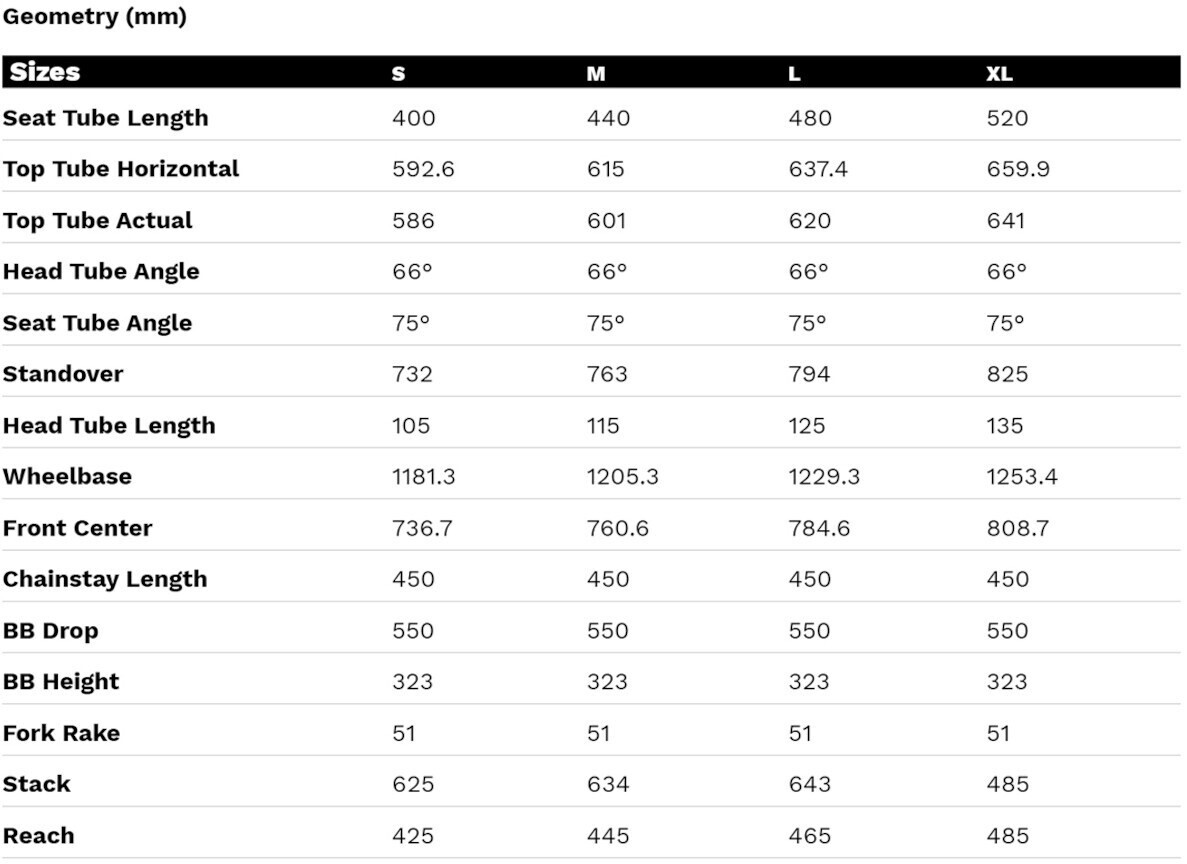The height and width of the screenshot is (864, 1187).
Task: Click the Wheelbase value 1181.3
Action: 423,477
